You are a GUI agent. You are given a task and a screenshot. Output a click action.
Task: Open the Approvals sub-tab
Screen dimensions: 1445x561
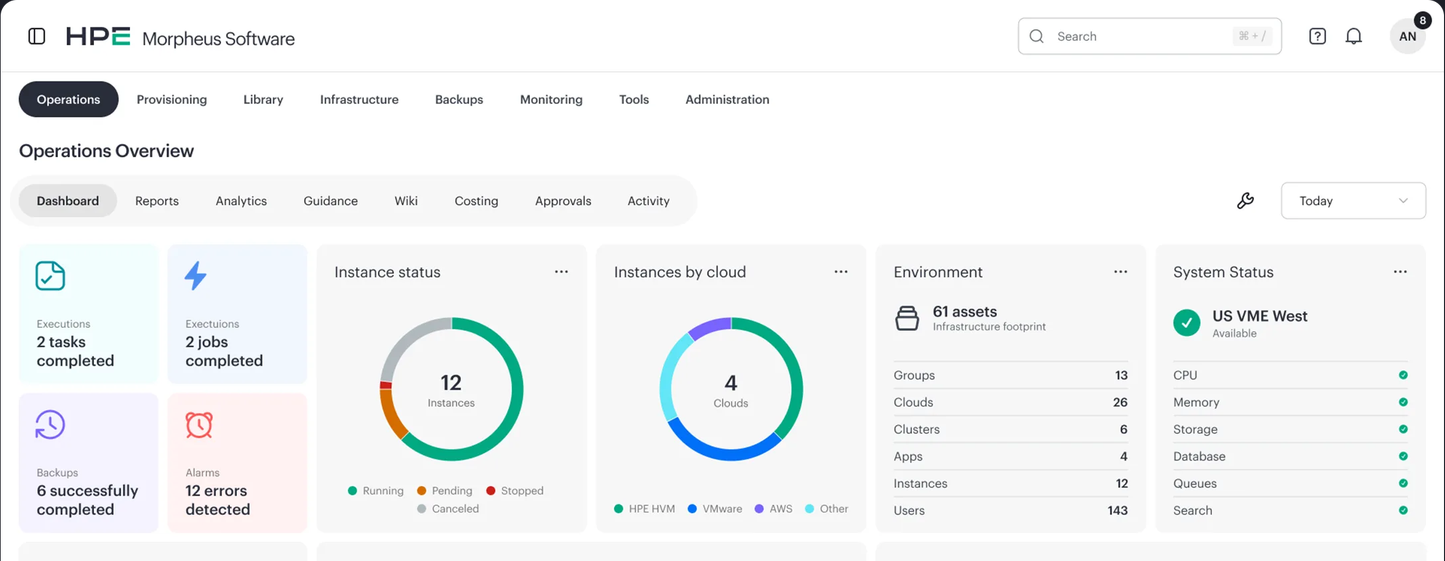[563, 201]
